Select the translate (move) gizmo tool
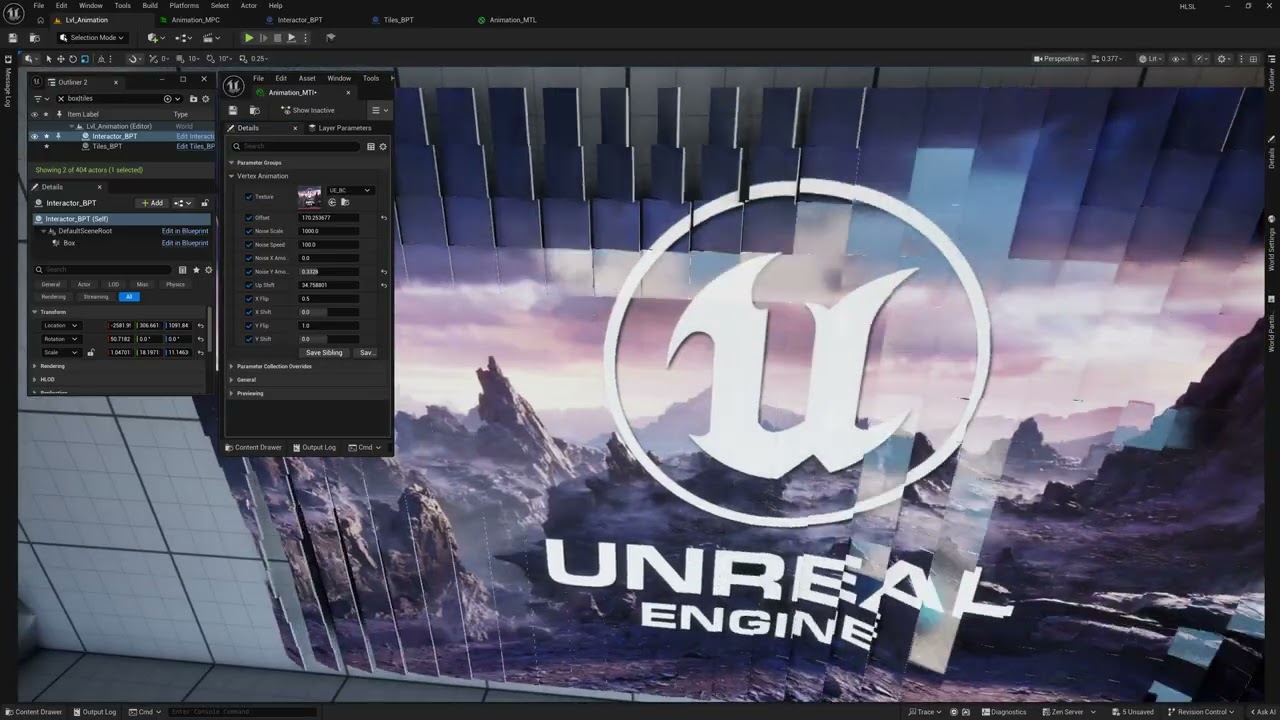Viewport: 1280px width, 720px height. tap(60, 59)
